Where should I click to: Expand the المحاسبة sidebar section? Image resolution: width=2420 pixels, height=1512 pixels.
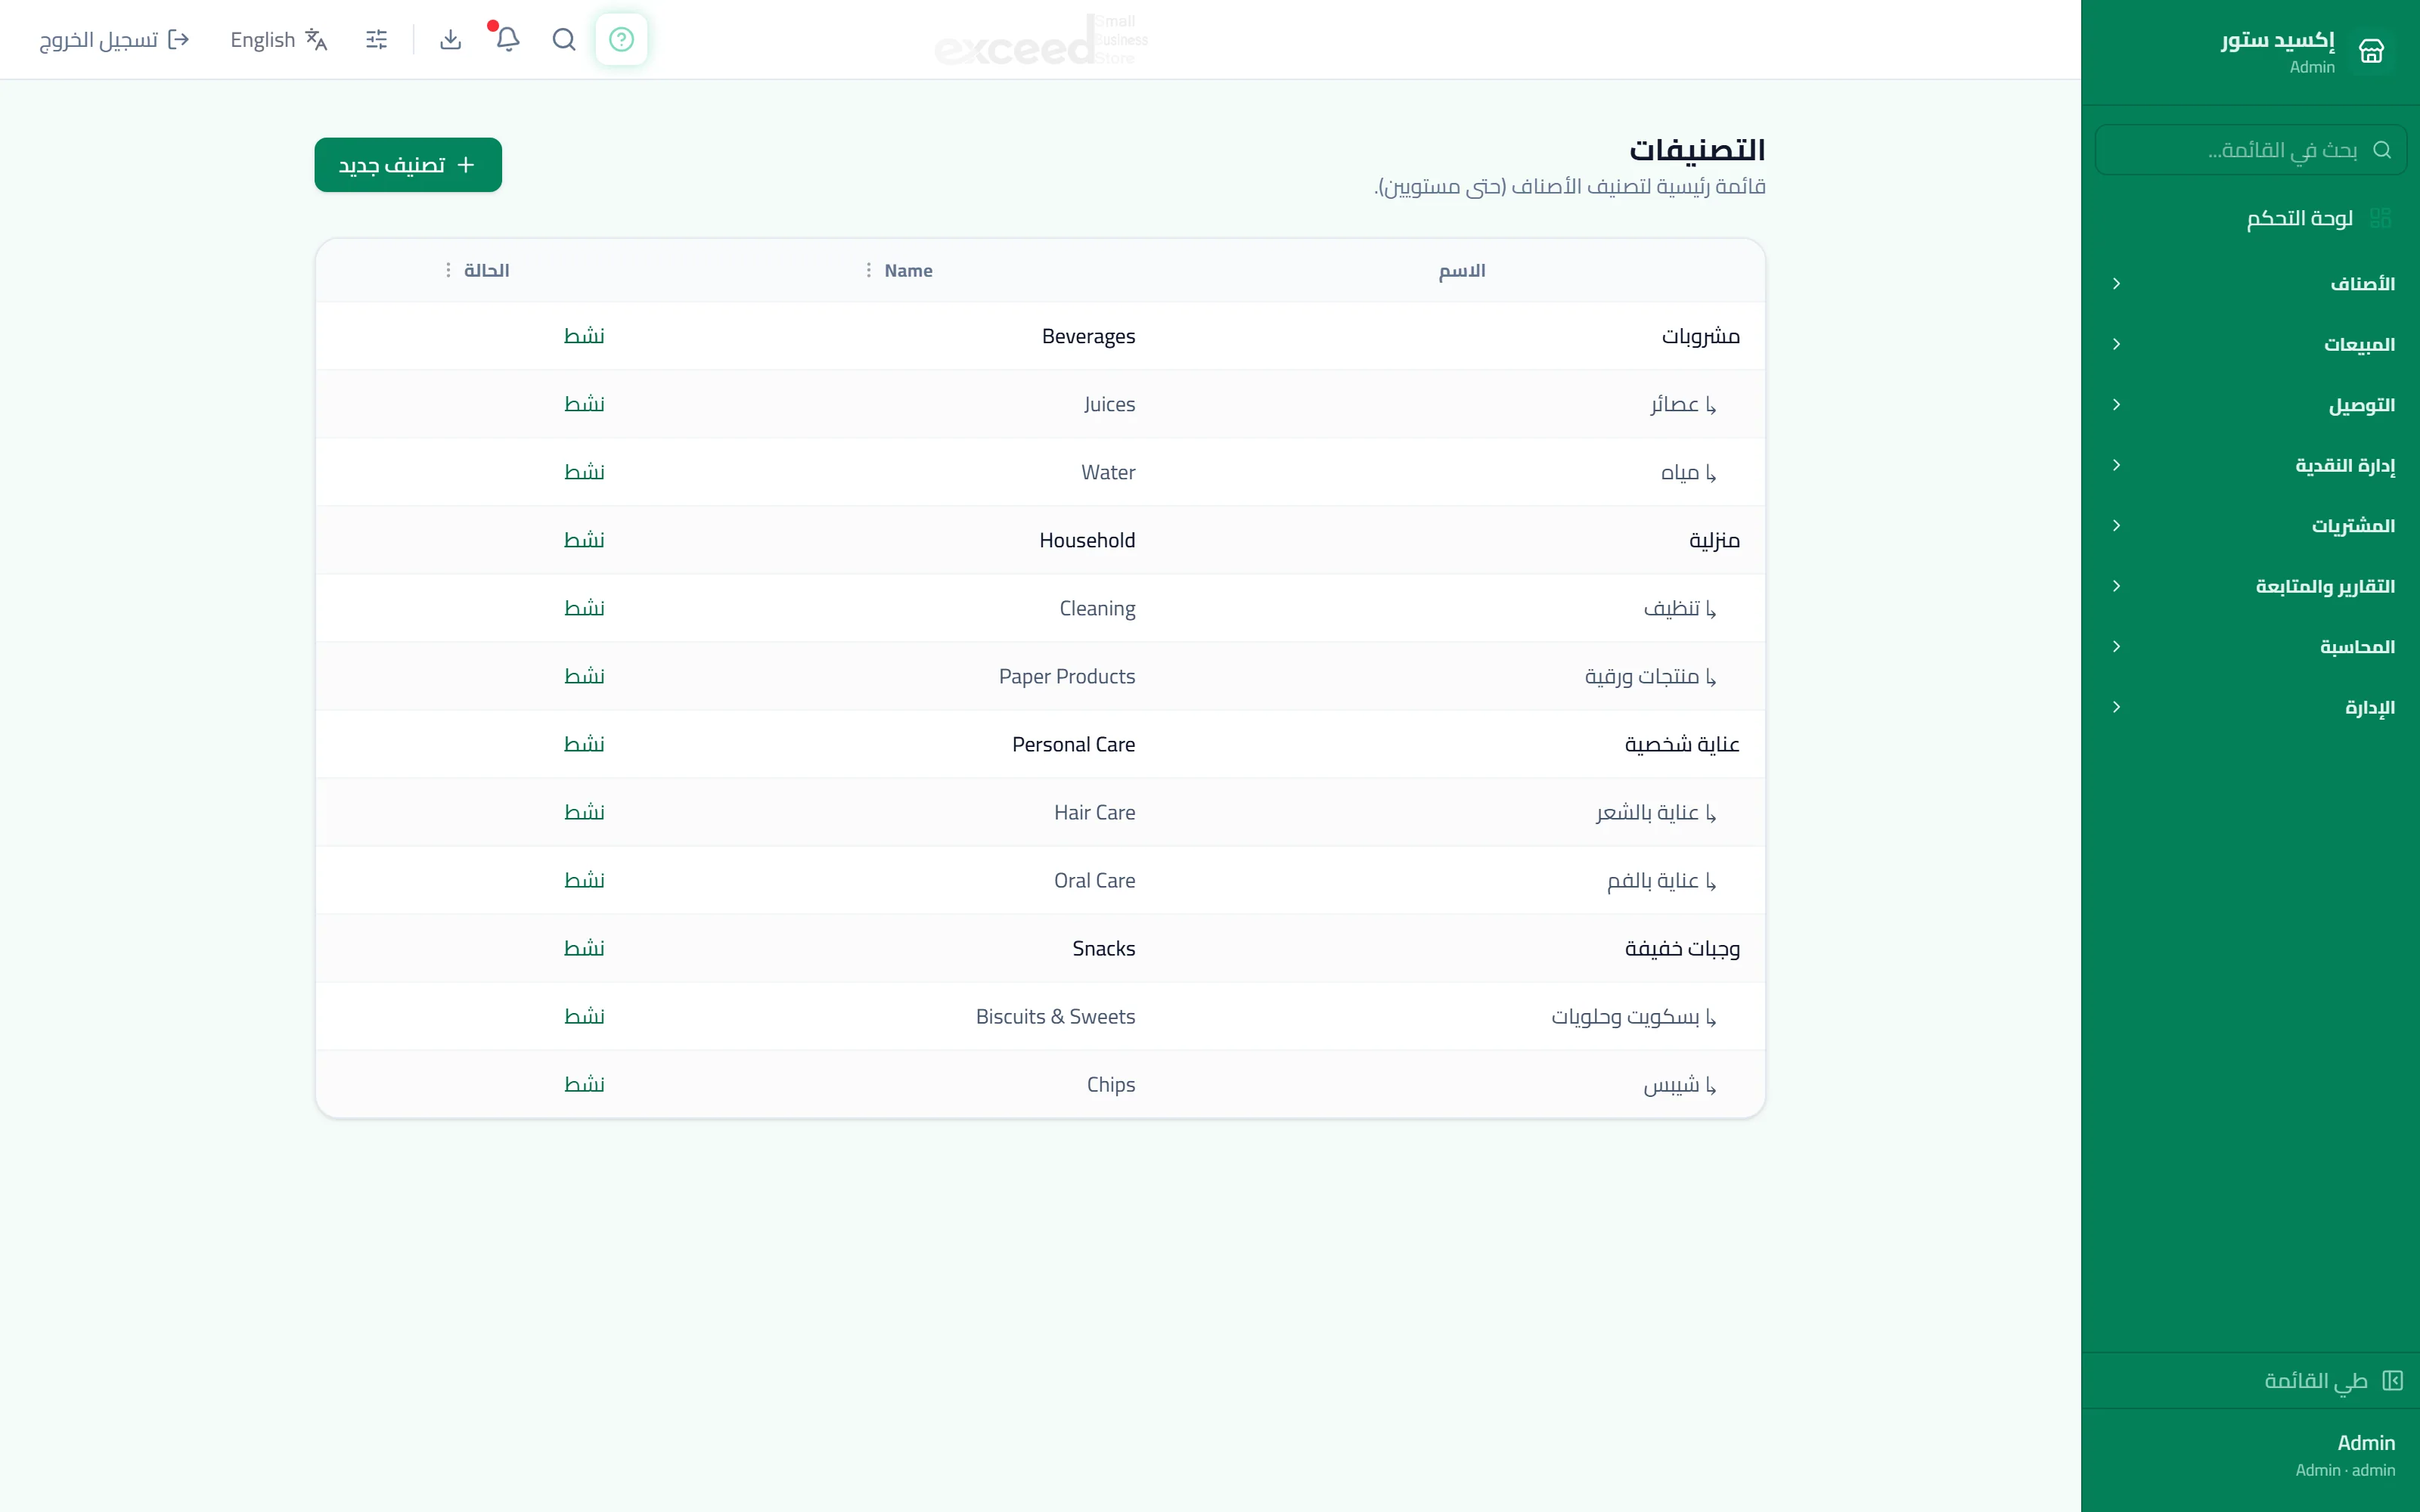[x=2250, y=647]
